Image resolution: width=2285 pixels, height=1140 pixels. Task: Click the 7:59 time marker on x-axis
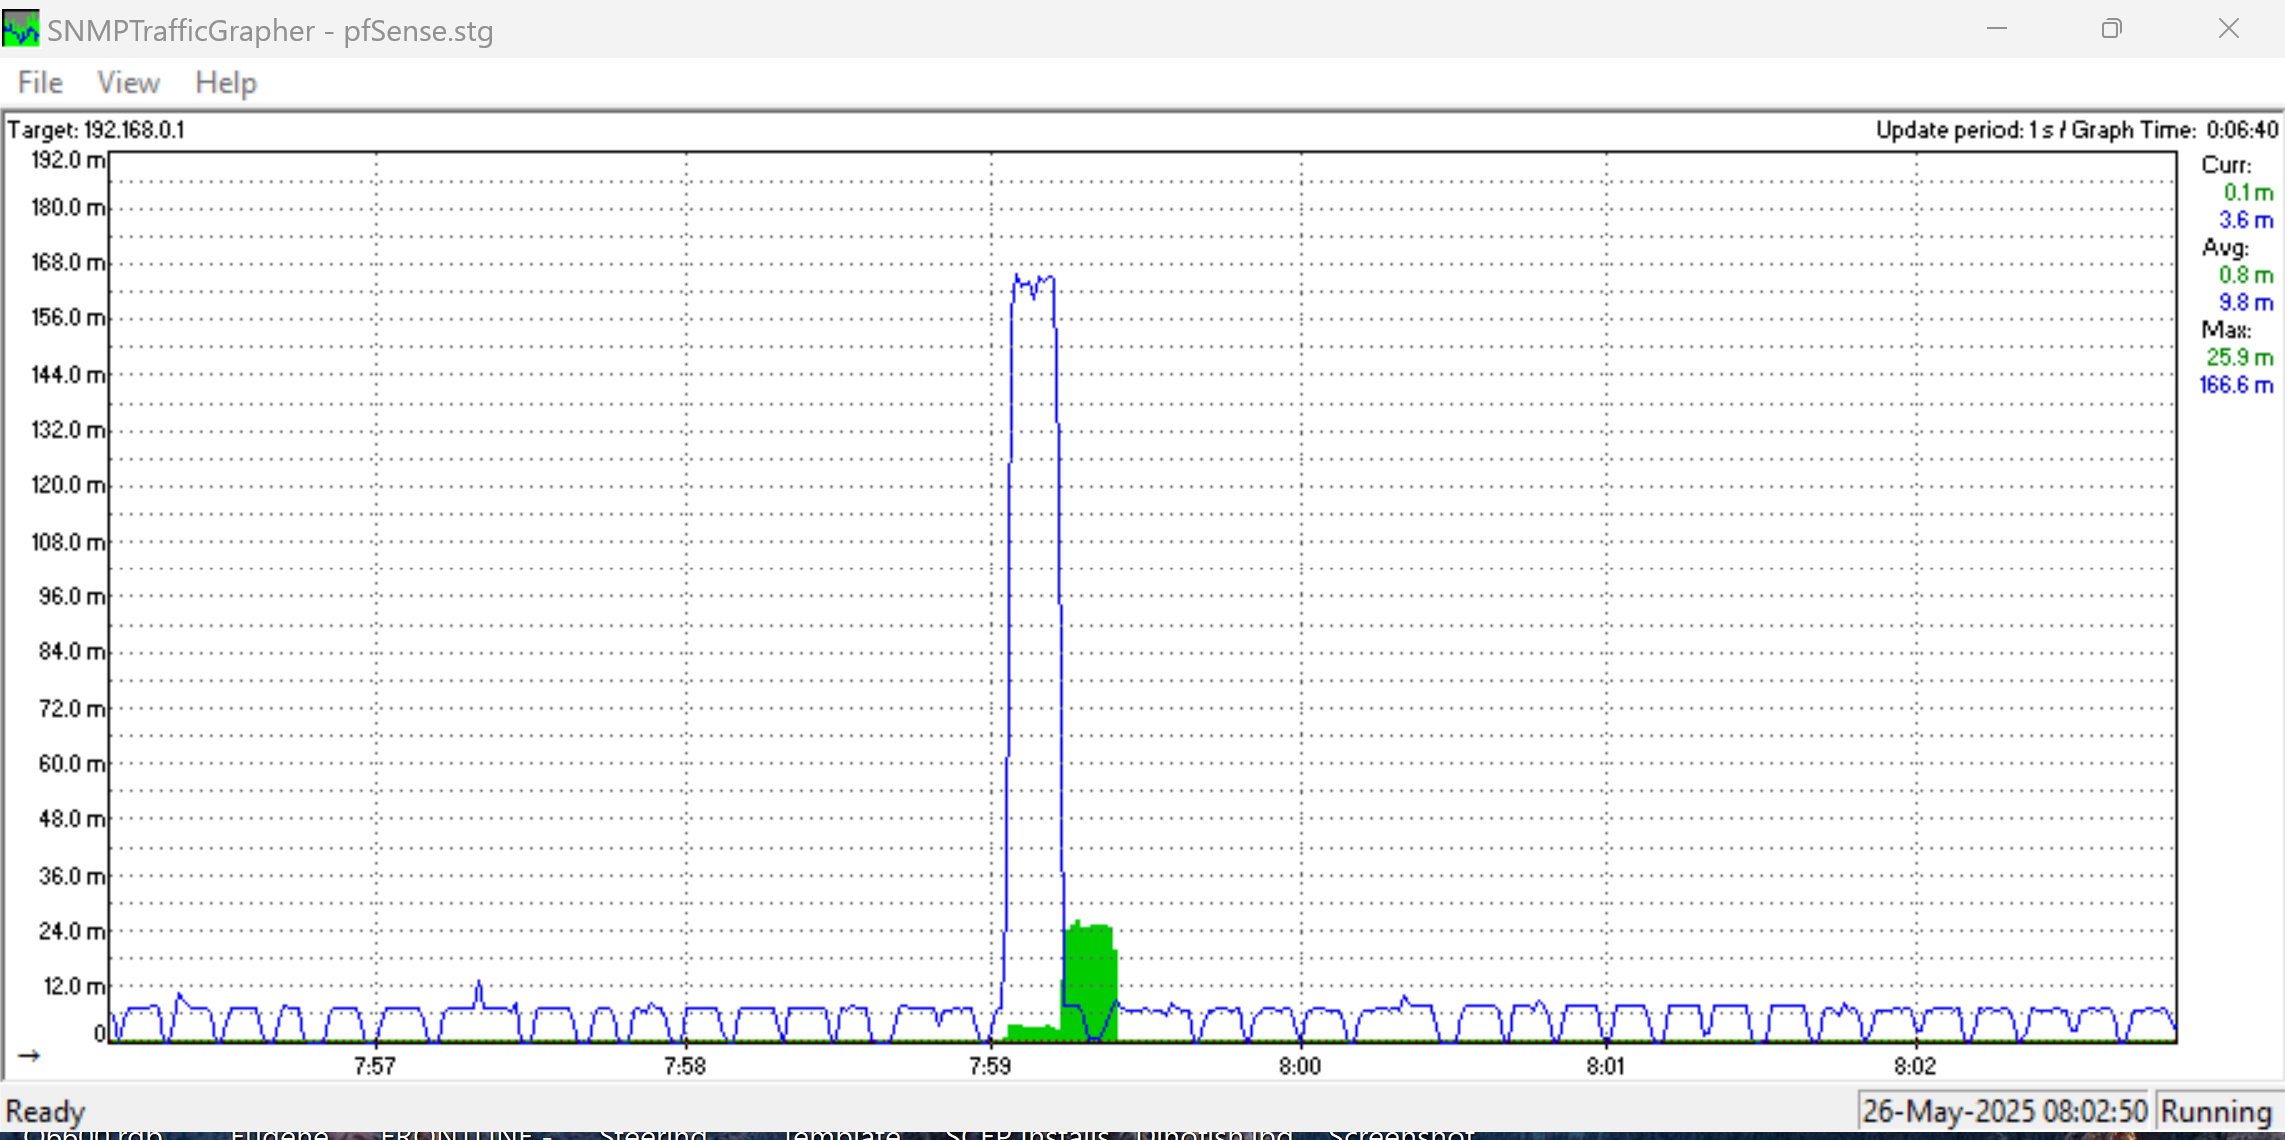click(990, 1067)
